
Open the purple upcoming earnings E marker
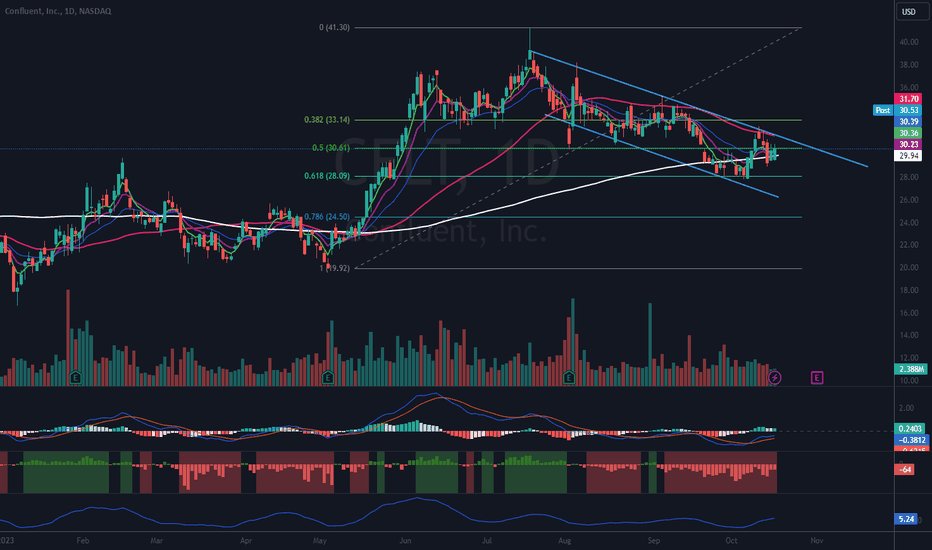(x=817, y=378)
